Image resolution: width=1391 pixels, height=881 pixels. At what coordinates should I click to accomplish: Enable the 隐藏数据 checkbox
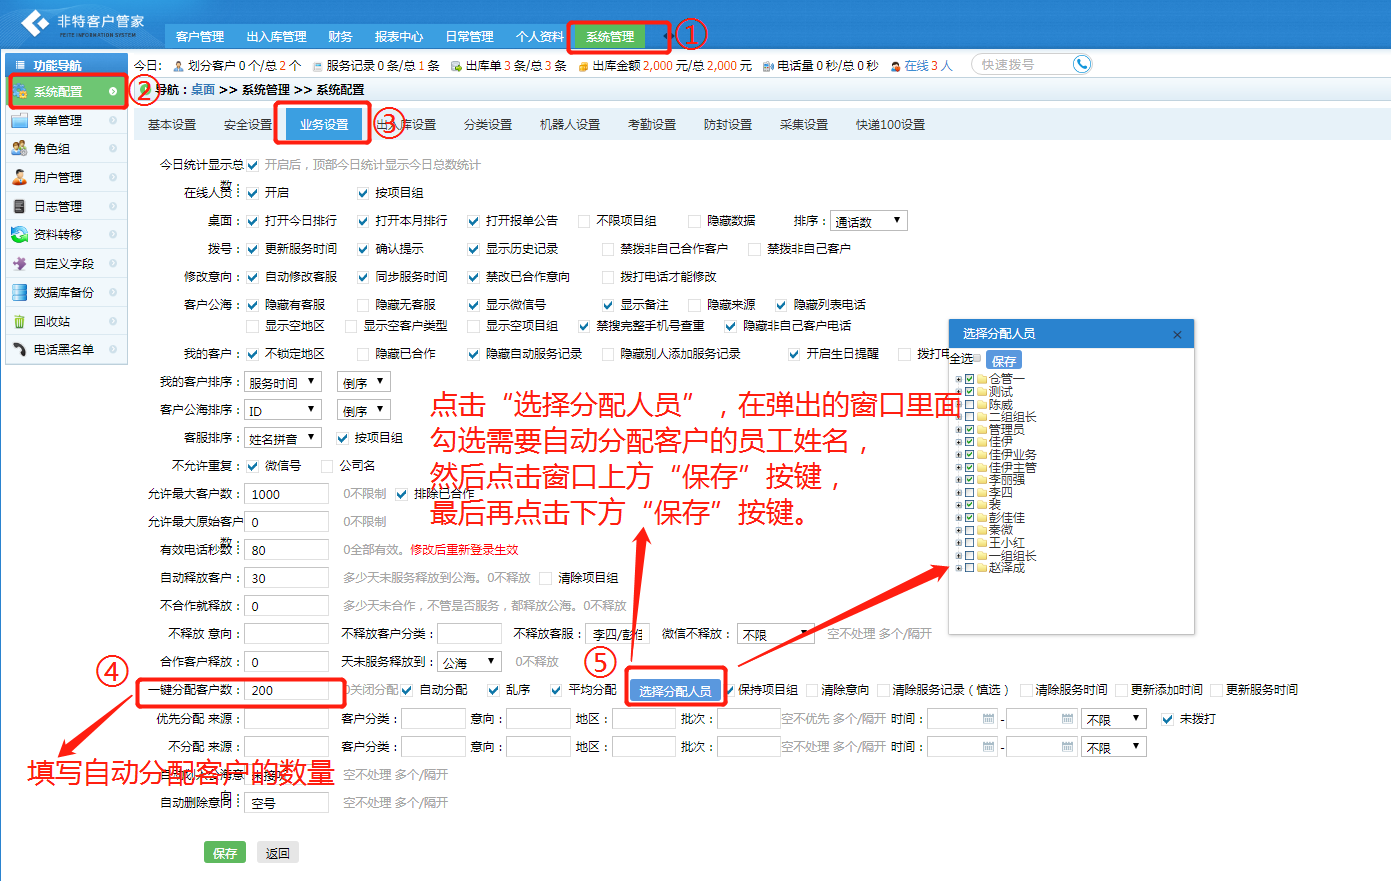click(694, 221)
